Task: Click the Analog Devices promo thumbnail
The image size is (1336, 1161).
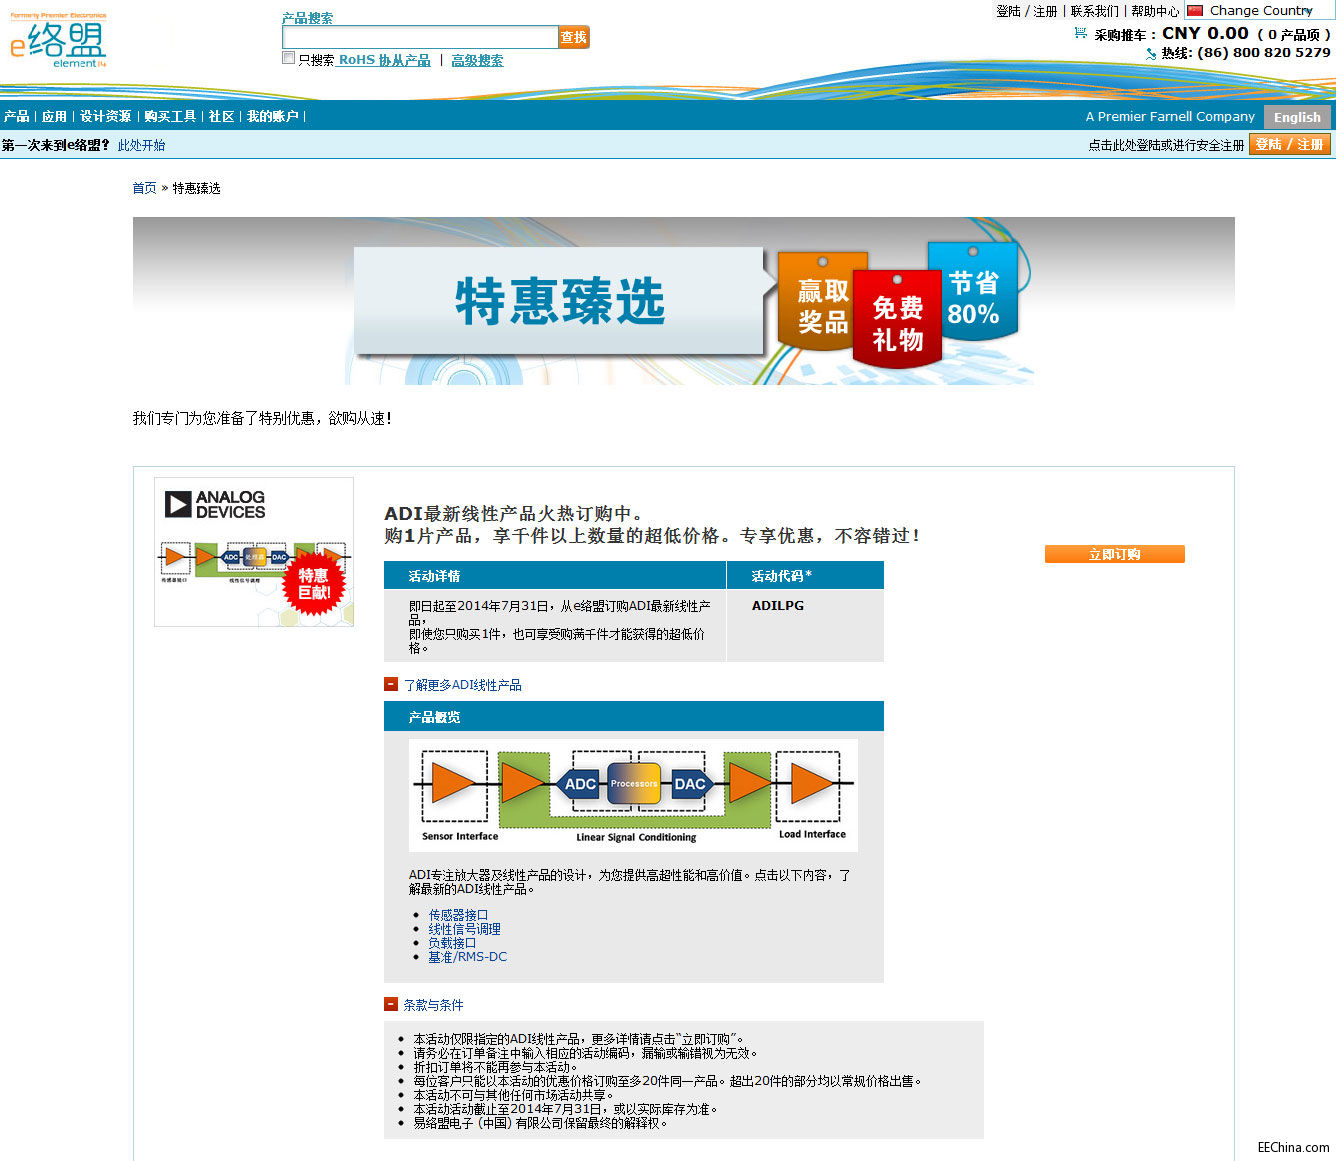Action: (x=254, y=552)
